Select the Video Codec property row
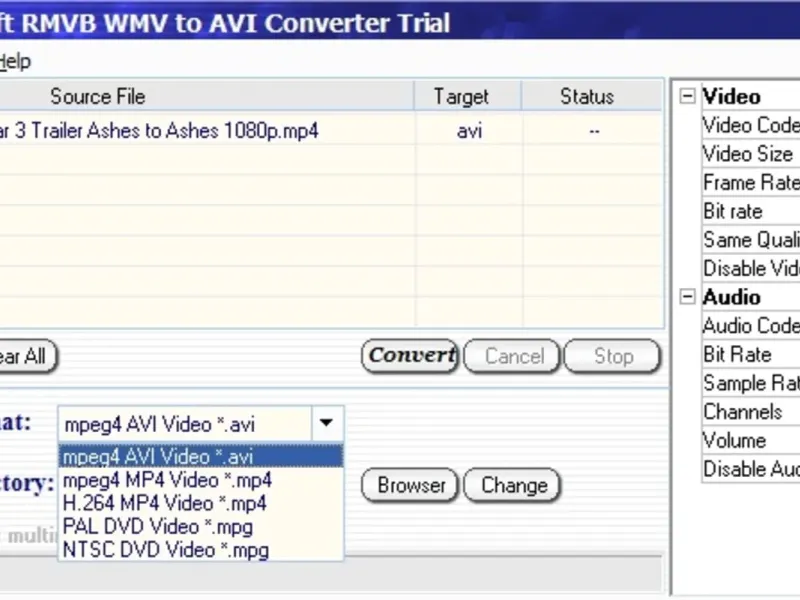800x600 pixels. [x=751, y=126]
